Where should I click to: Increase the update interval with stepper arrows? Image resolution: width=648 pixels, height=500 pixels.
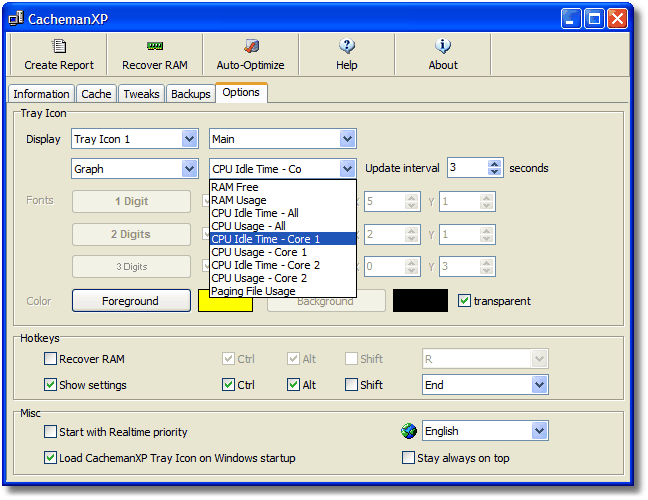click(494, 164)
